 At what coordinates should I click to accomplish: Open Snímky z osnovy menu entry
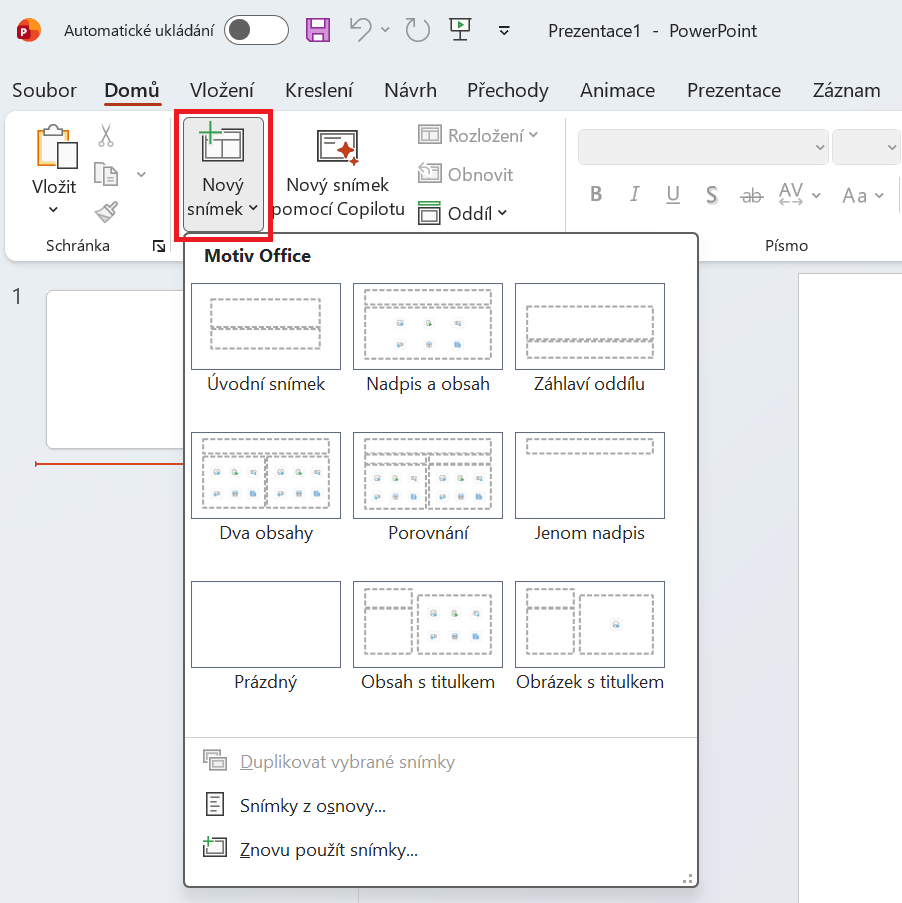(441, 805)
